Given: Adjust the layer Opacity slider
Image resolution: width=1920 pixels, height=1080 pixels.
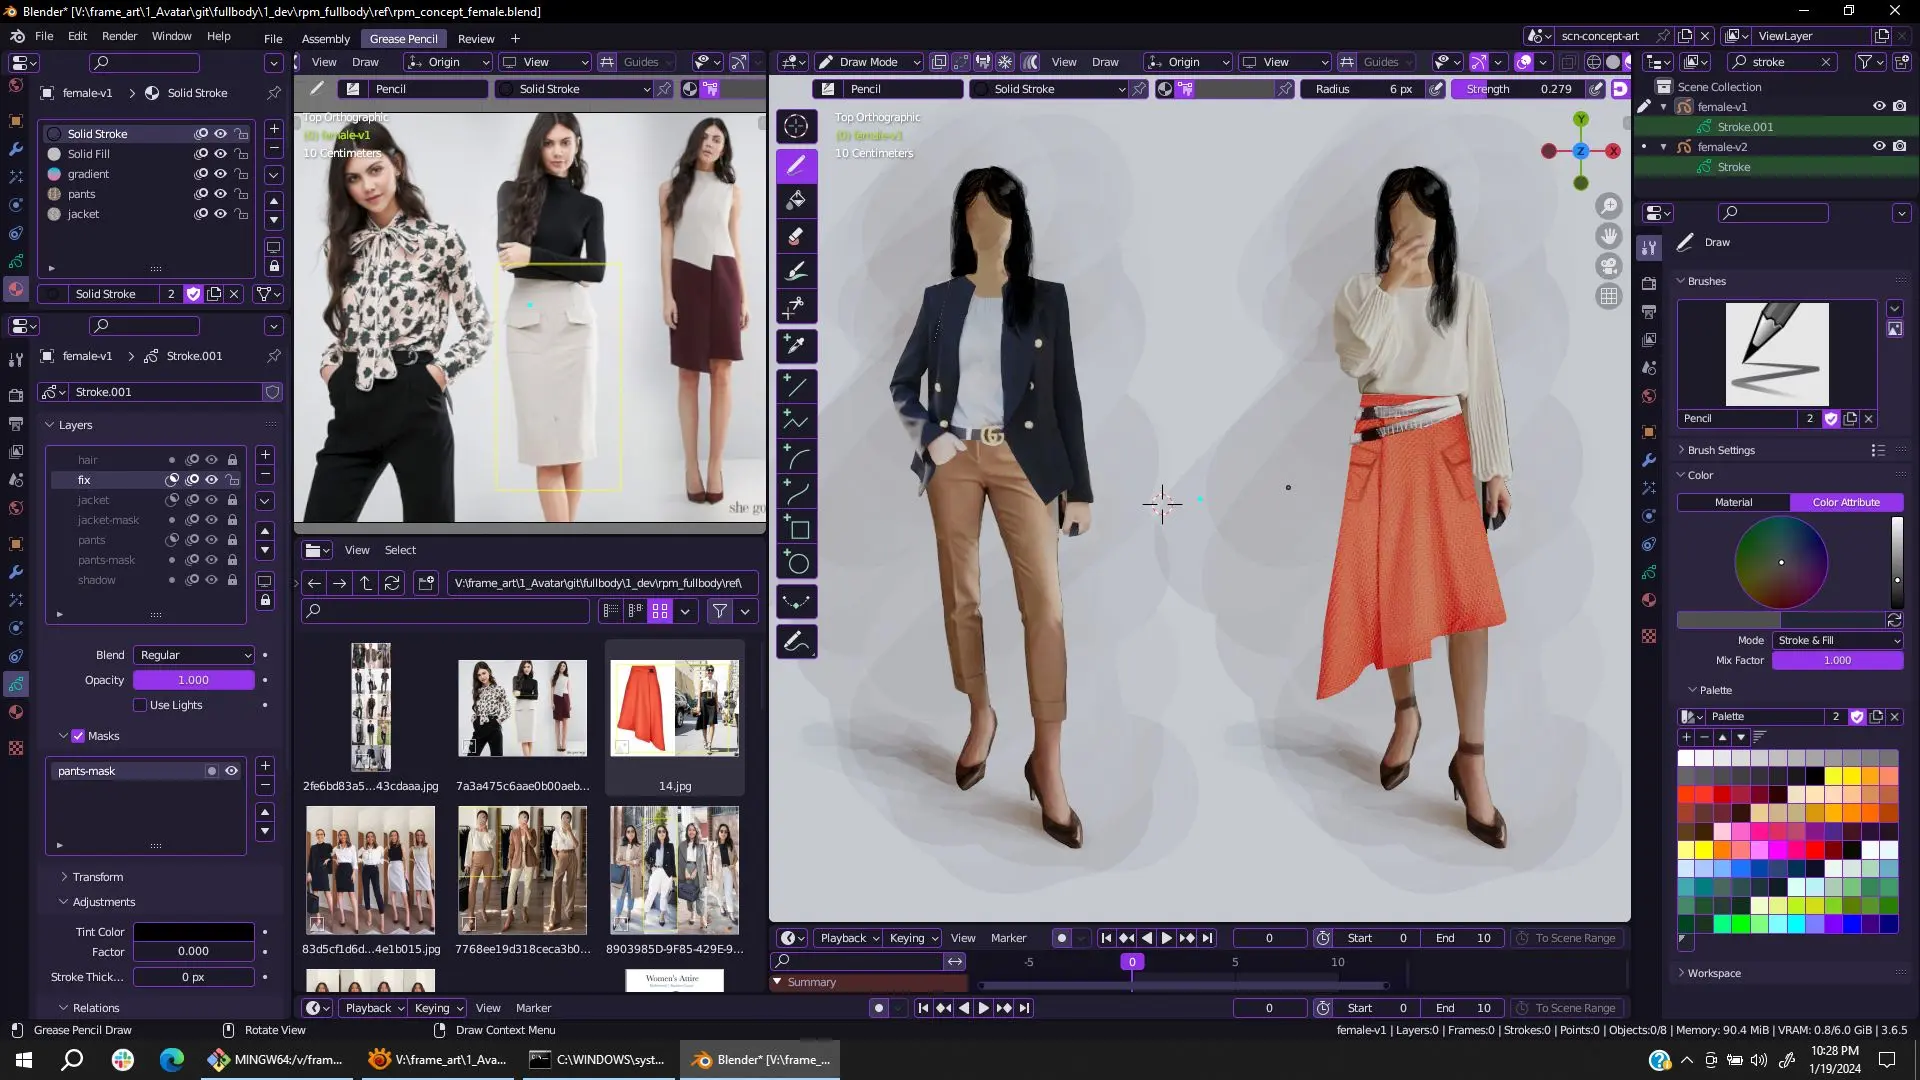Looking at the screenshot, I should click(194, 680).
